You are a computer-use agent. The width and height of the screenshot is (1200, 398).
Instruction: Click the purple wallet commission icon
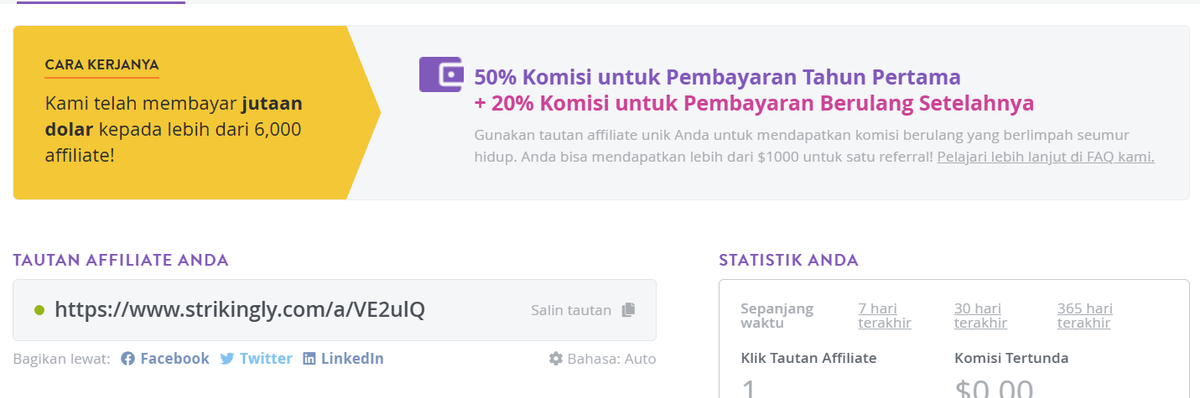441,75
